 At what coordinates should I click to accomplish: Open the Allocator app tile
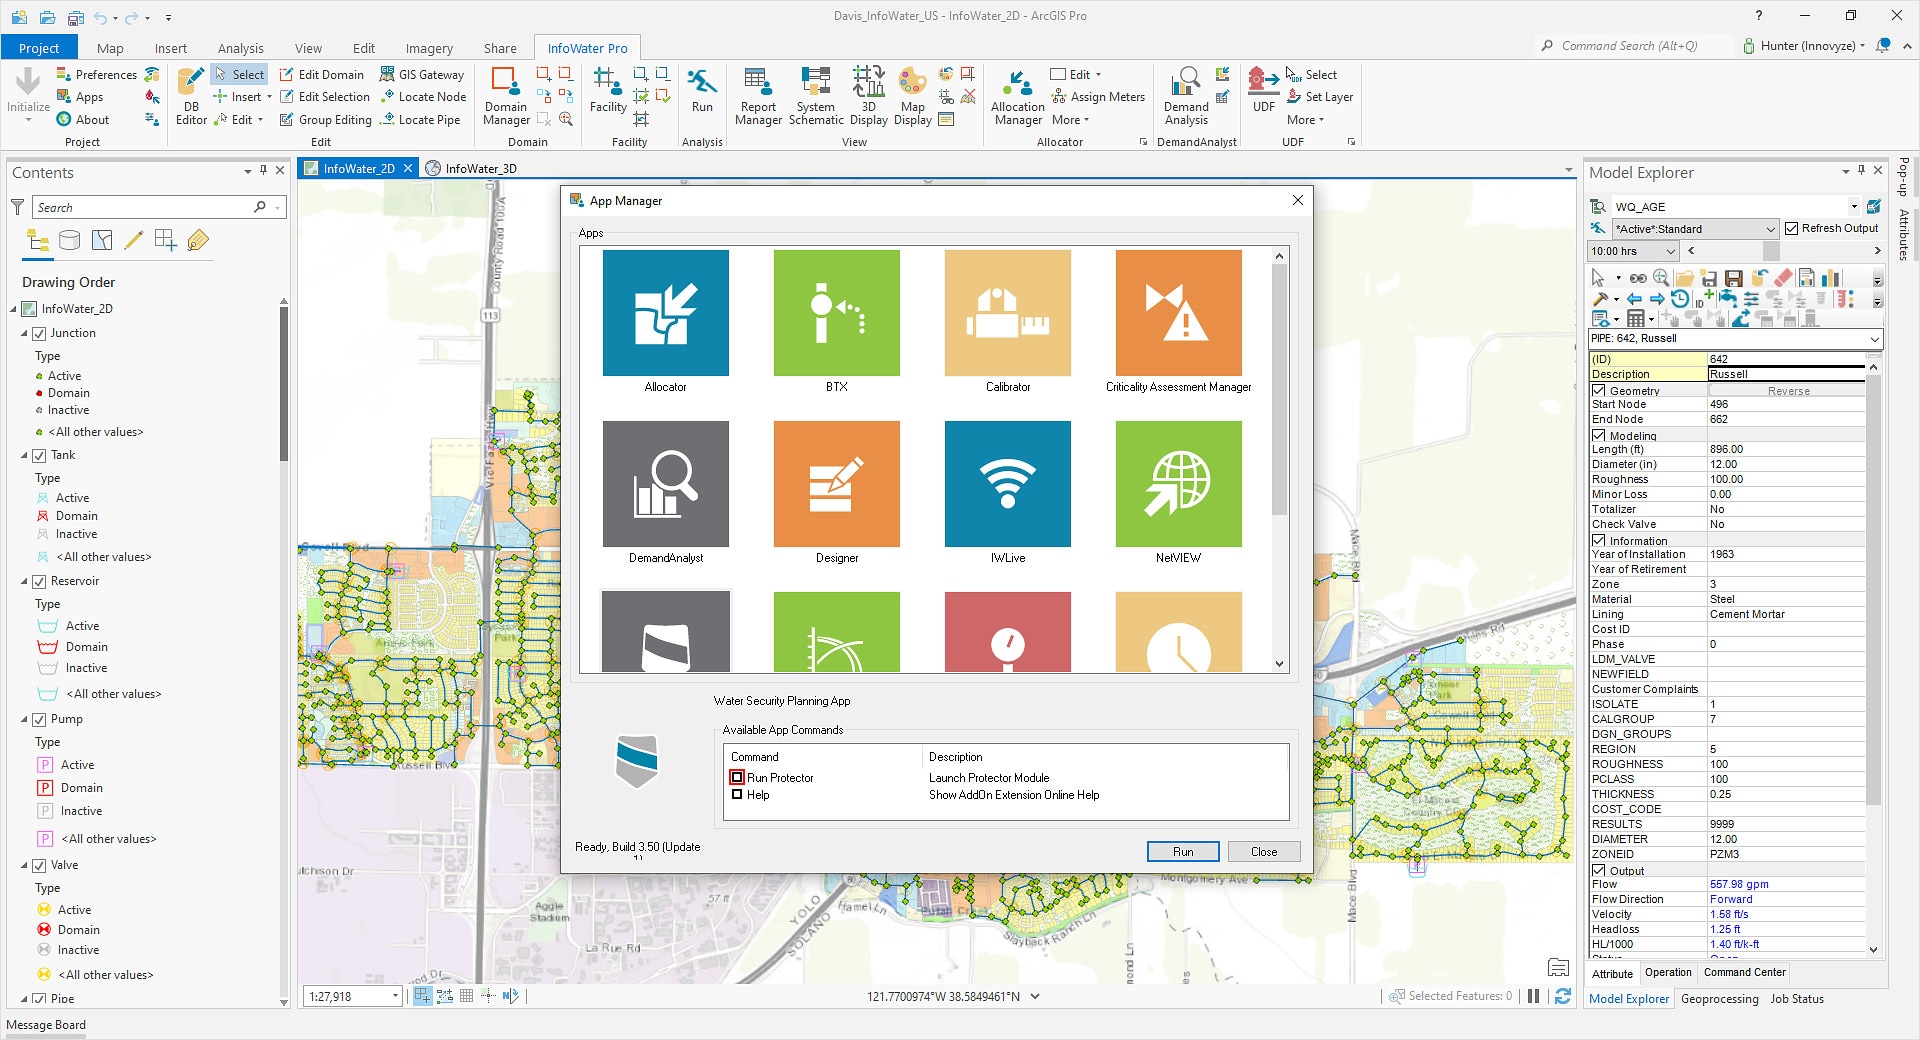[665, 313]
